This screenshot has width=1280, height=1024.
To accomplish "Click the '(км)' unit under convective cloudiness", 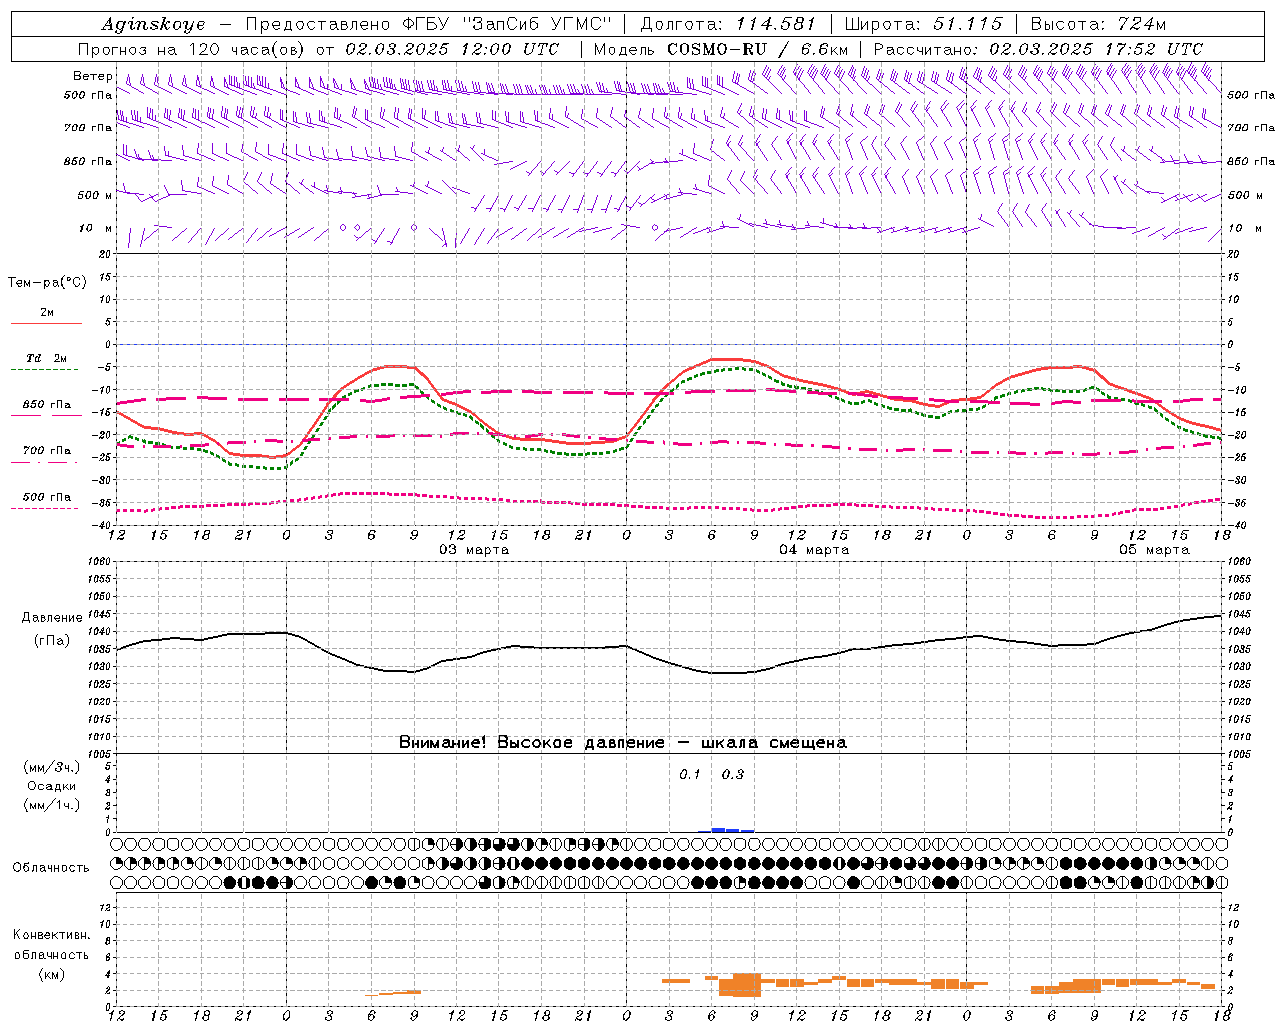I will (51, 974).
